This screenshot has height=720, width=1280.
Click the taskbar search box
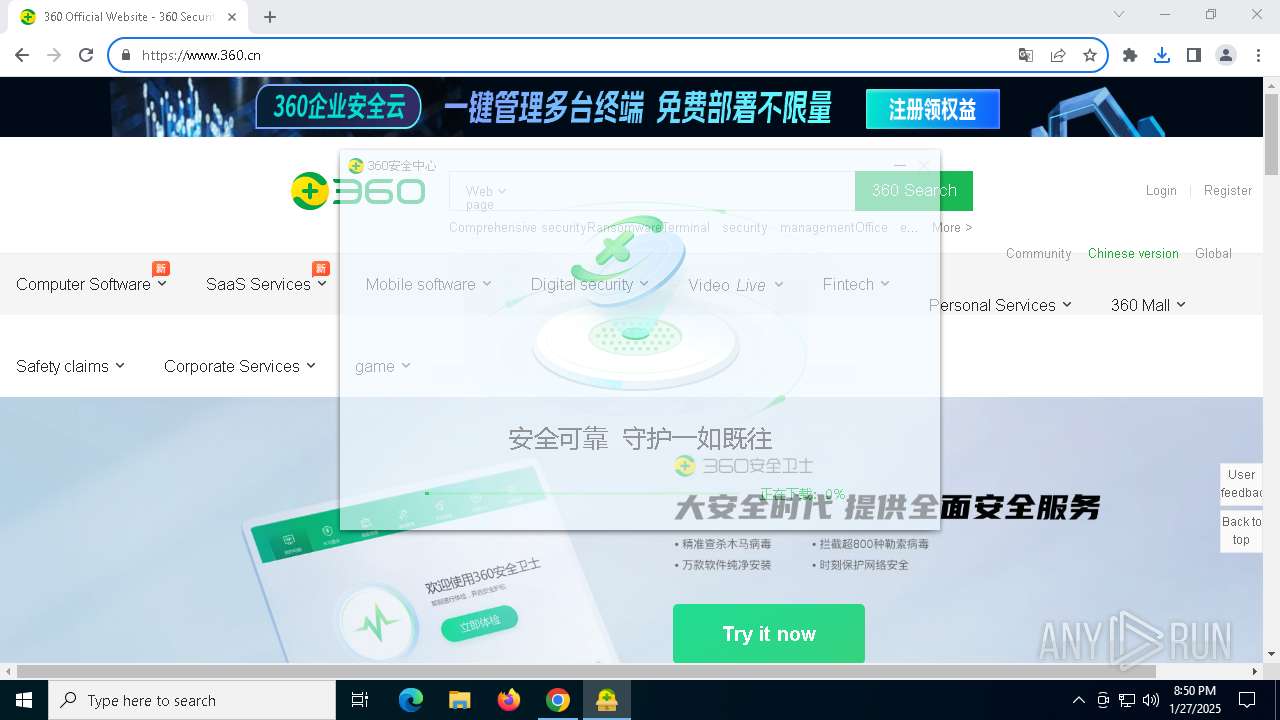pos(192,700)
